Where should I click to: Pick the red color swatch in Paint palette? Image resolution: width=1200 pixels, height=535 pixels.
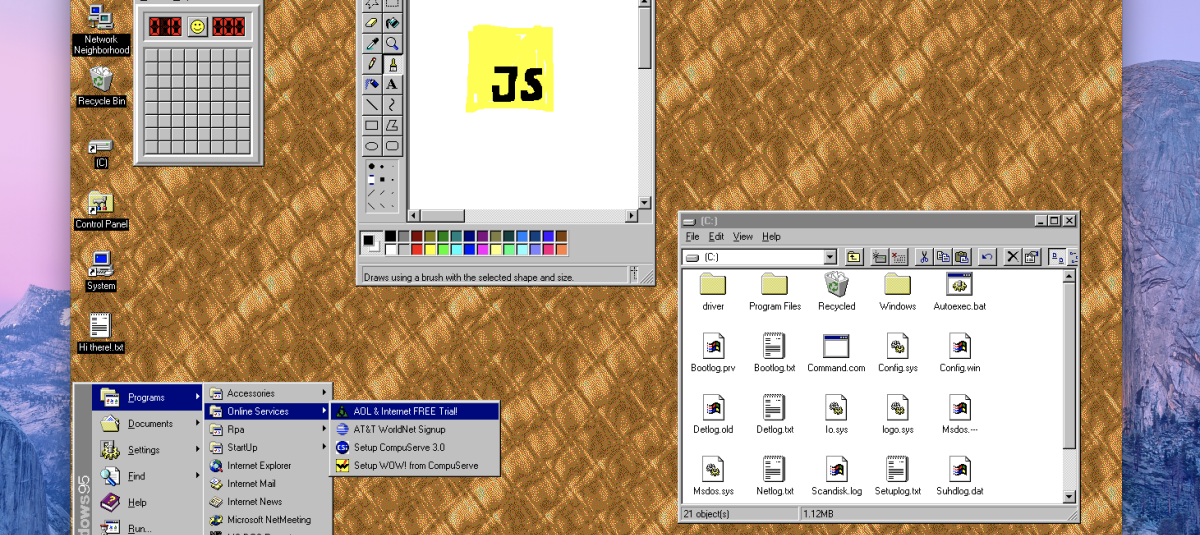coord(417,249)
